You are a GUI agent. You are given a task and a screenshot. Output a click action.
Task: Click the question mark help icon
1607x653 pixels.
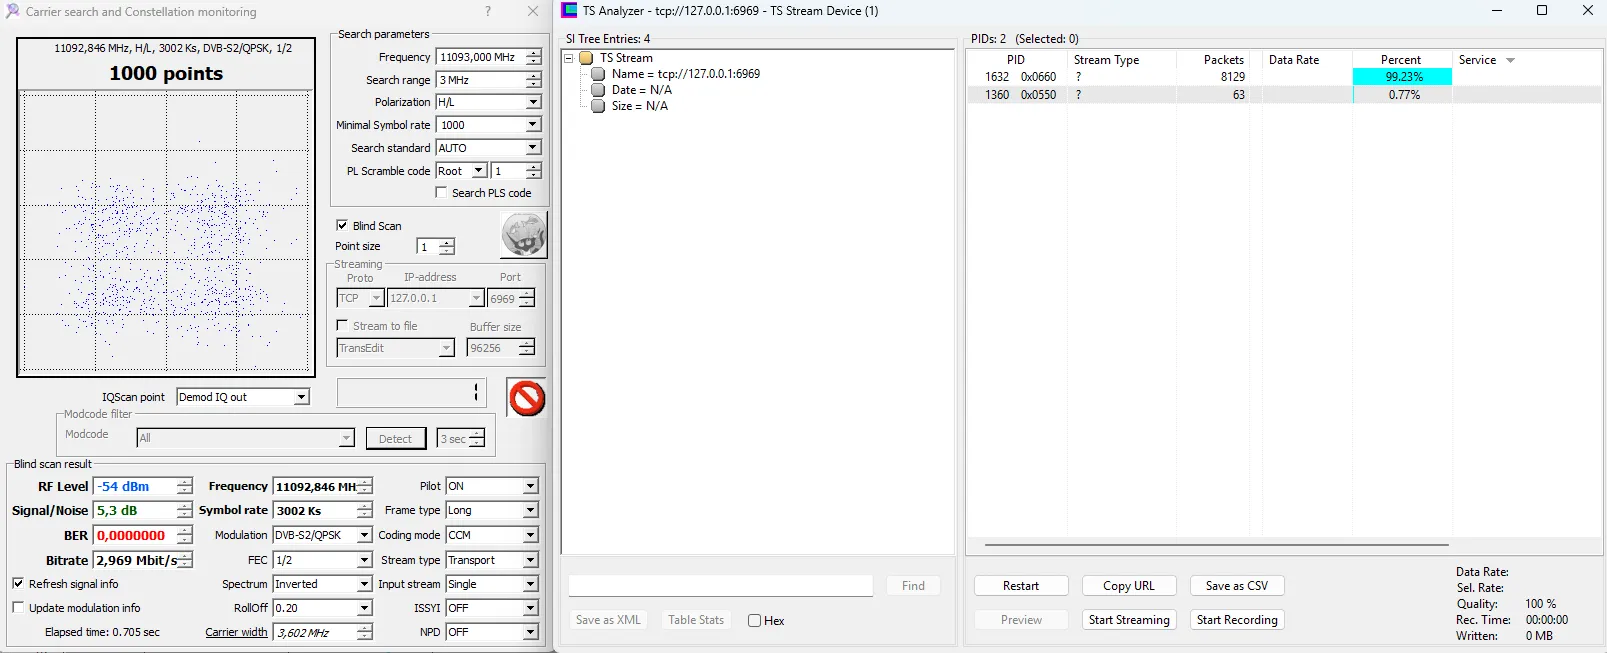(x=488, y=11)
